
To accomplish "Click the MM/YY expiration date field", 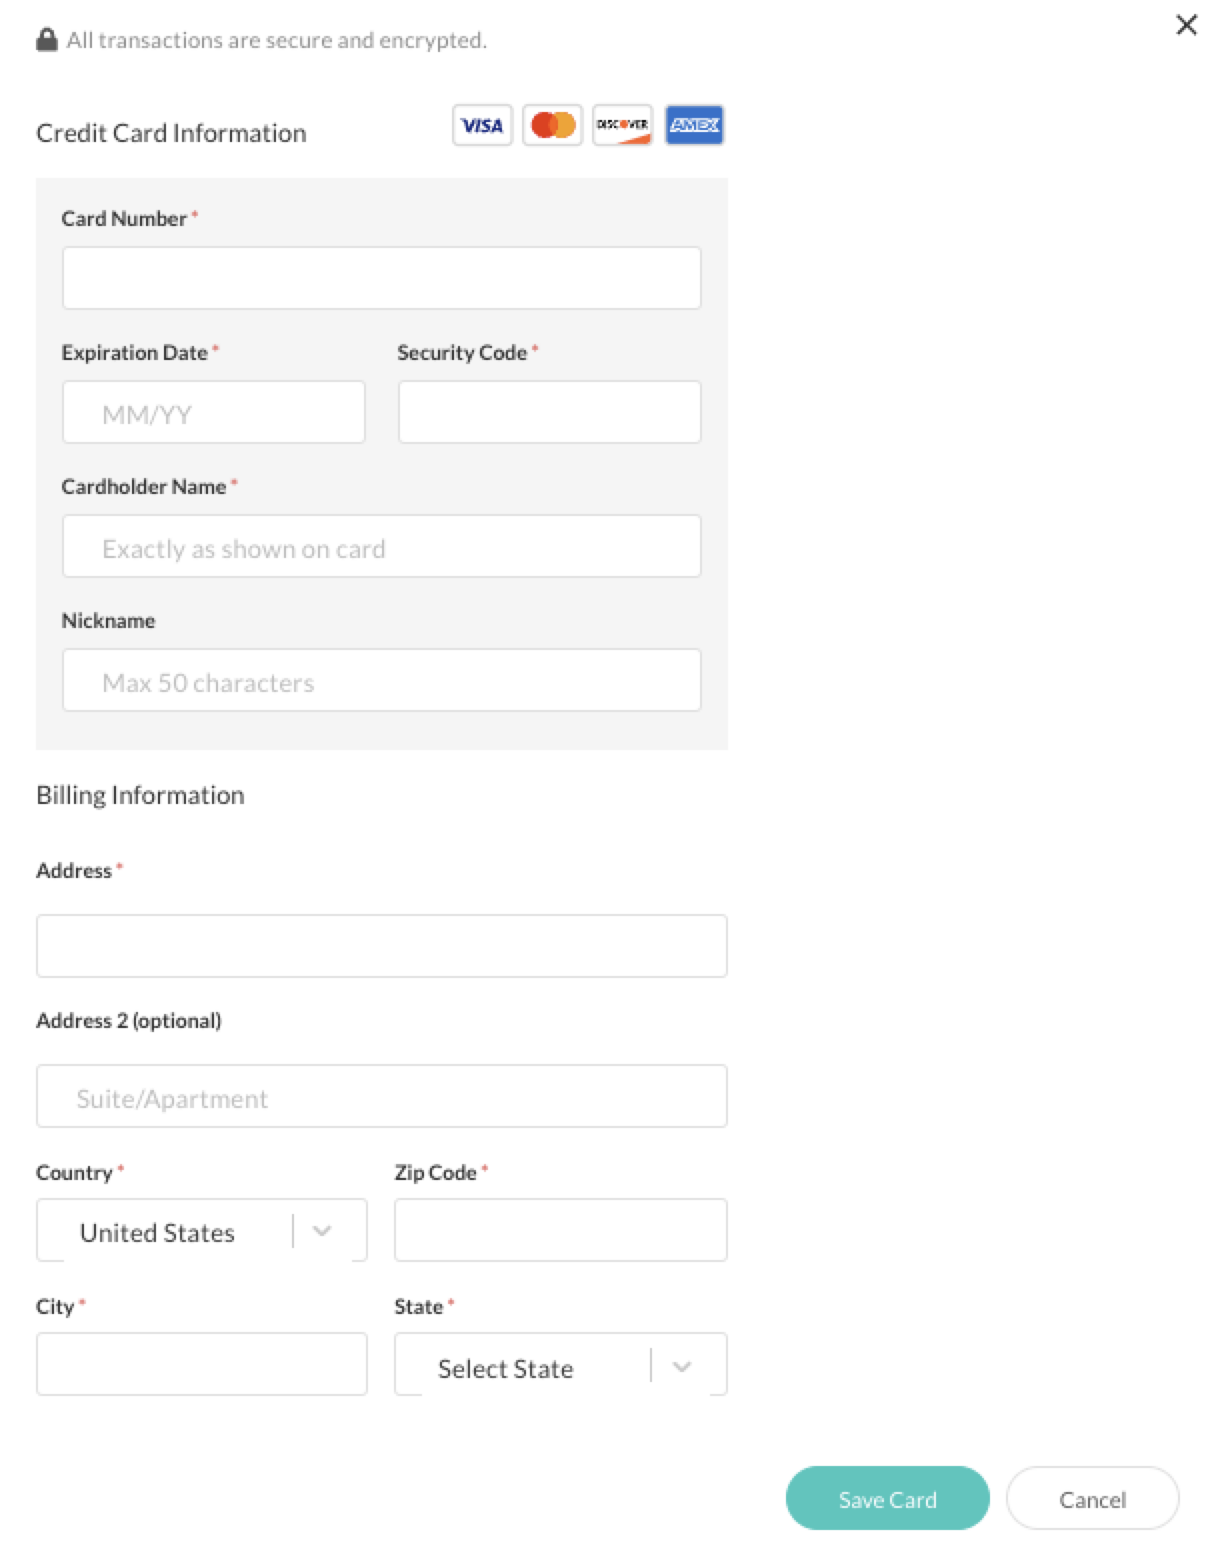I will click(213, 411).
